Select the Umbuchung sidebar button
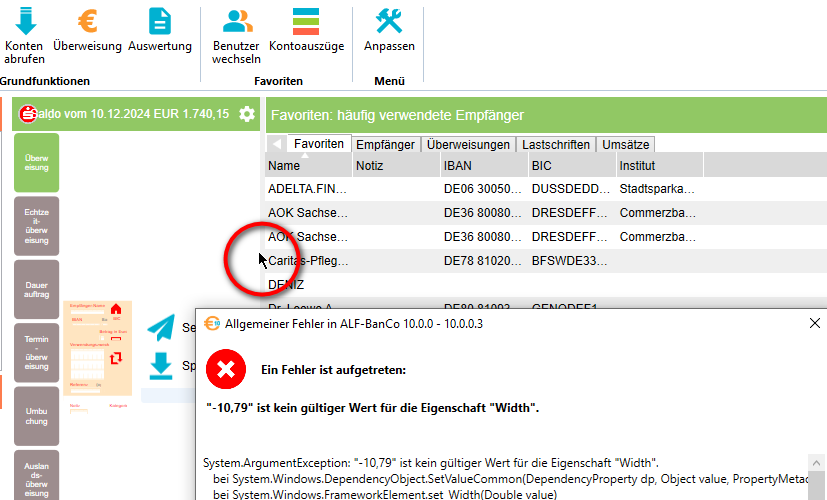827x500 pixels. (36, 416)
